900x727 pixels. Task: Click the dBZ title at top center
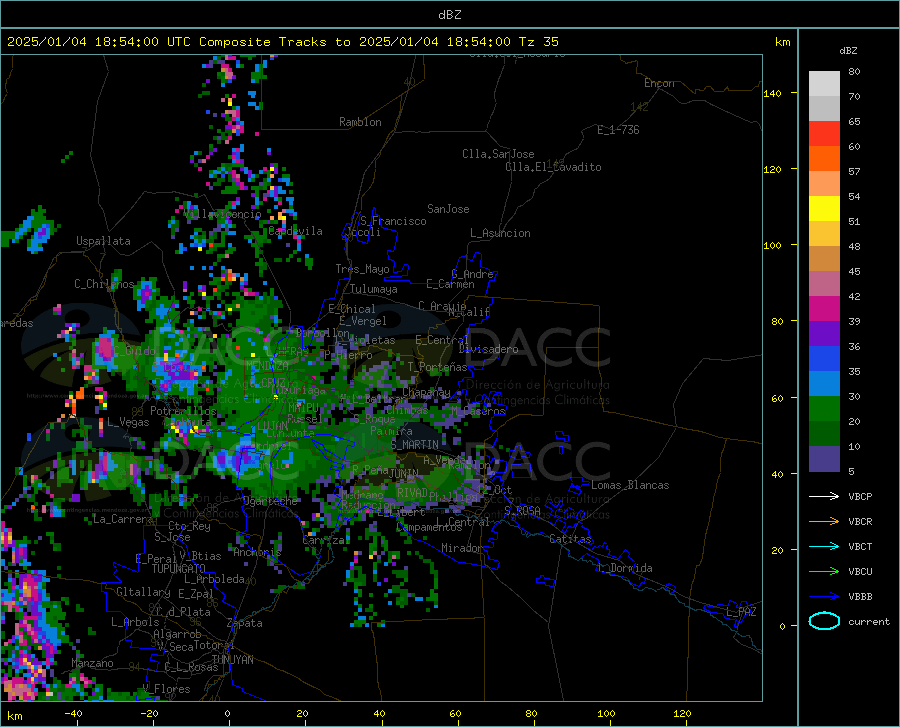[449, 15]
